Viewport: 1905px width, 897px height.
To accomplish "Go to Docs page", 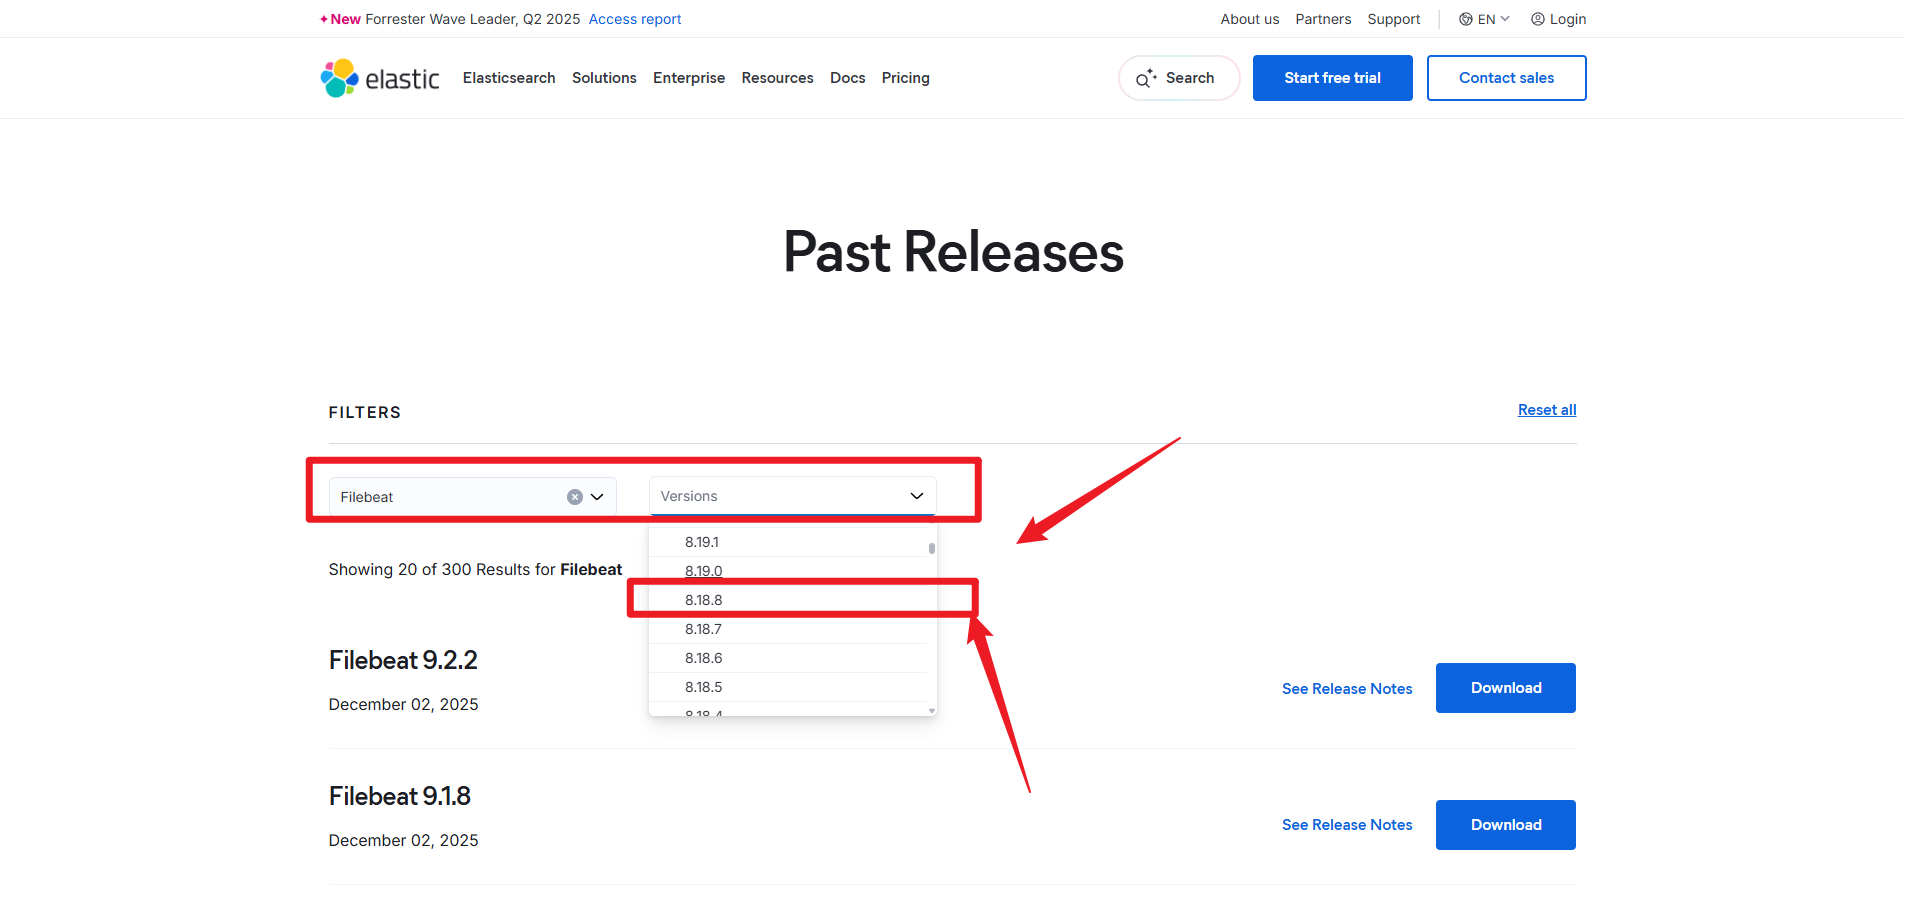I will tap(848, 78).
